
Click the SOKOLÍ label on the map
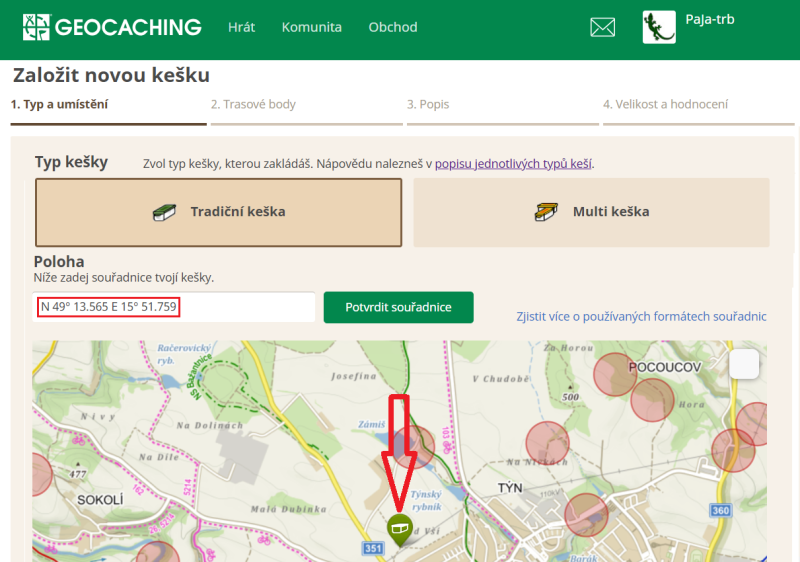click(100, 500)
